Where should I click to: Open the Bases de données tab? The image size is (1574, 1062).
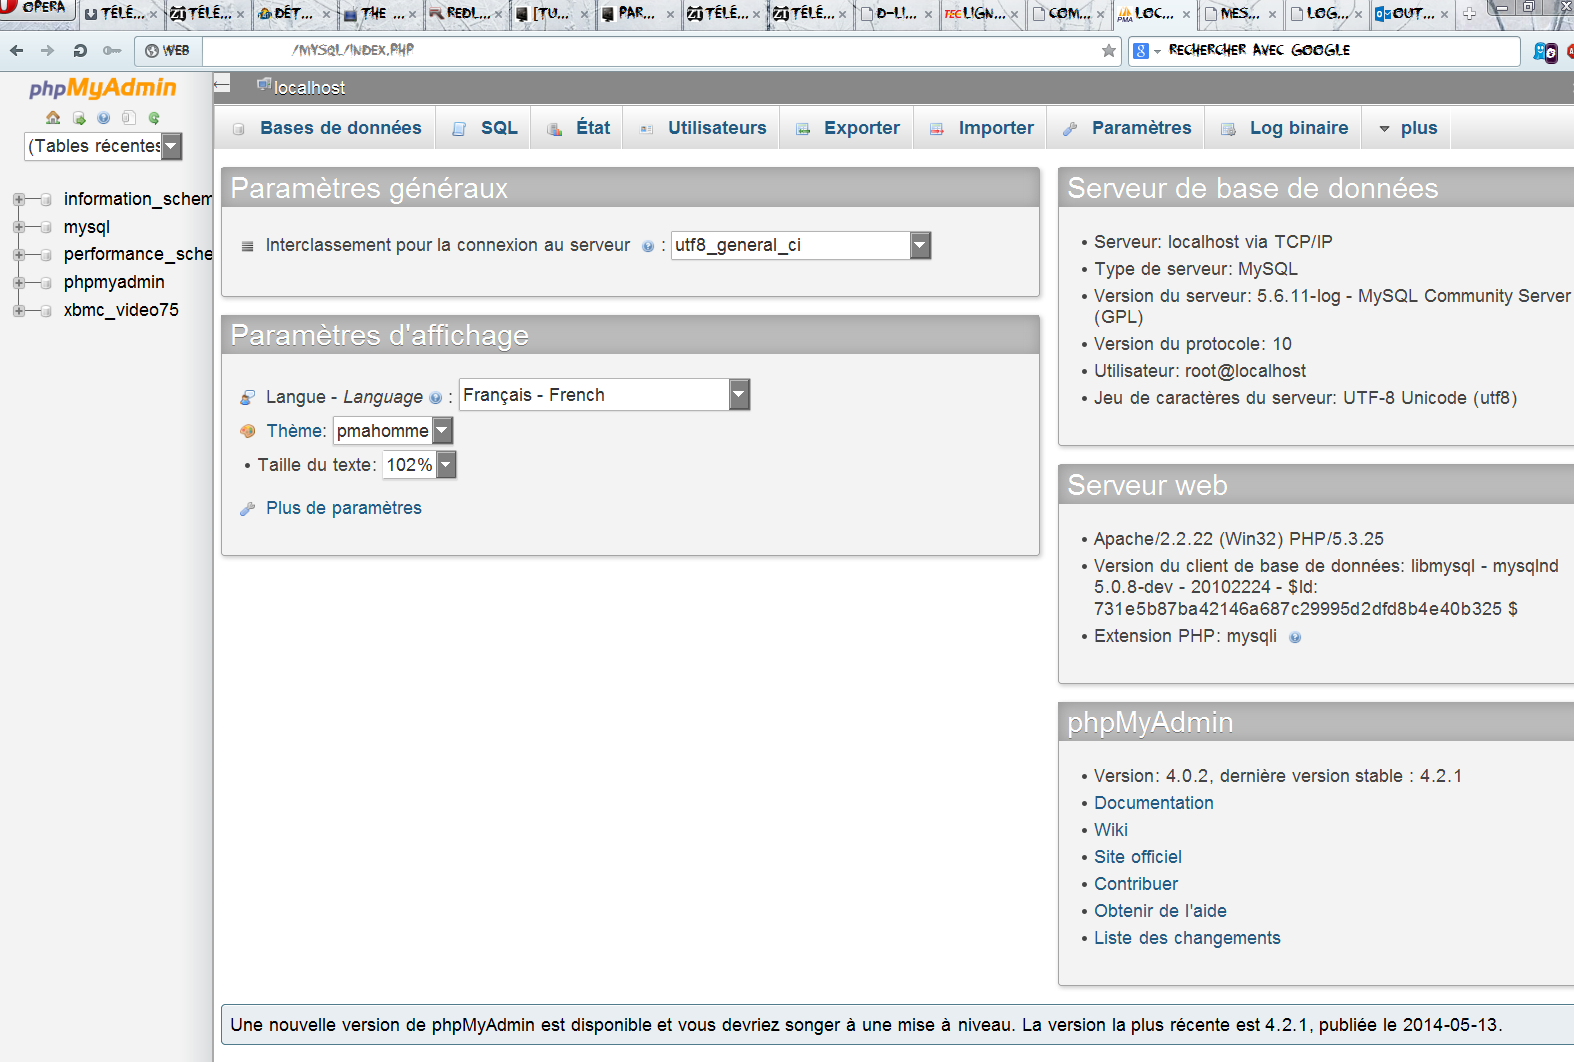(x=326, y=128)
